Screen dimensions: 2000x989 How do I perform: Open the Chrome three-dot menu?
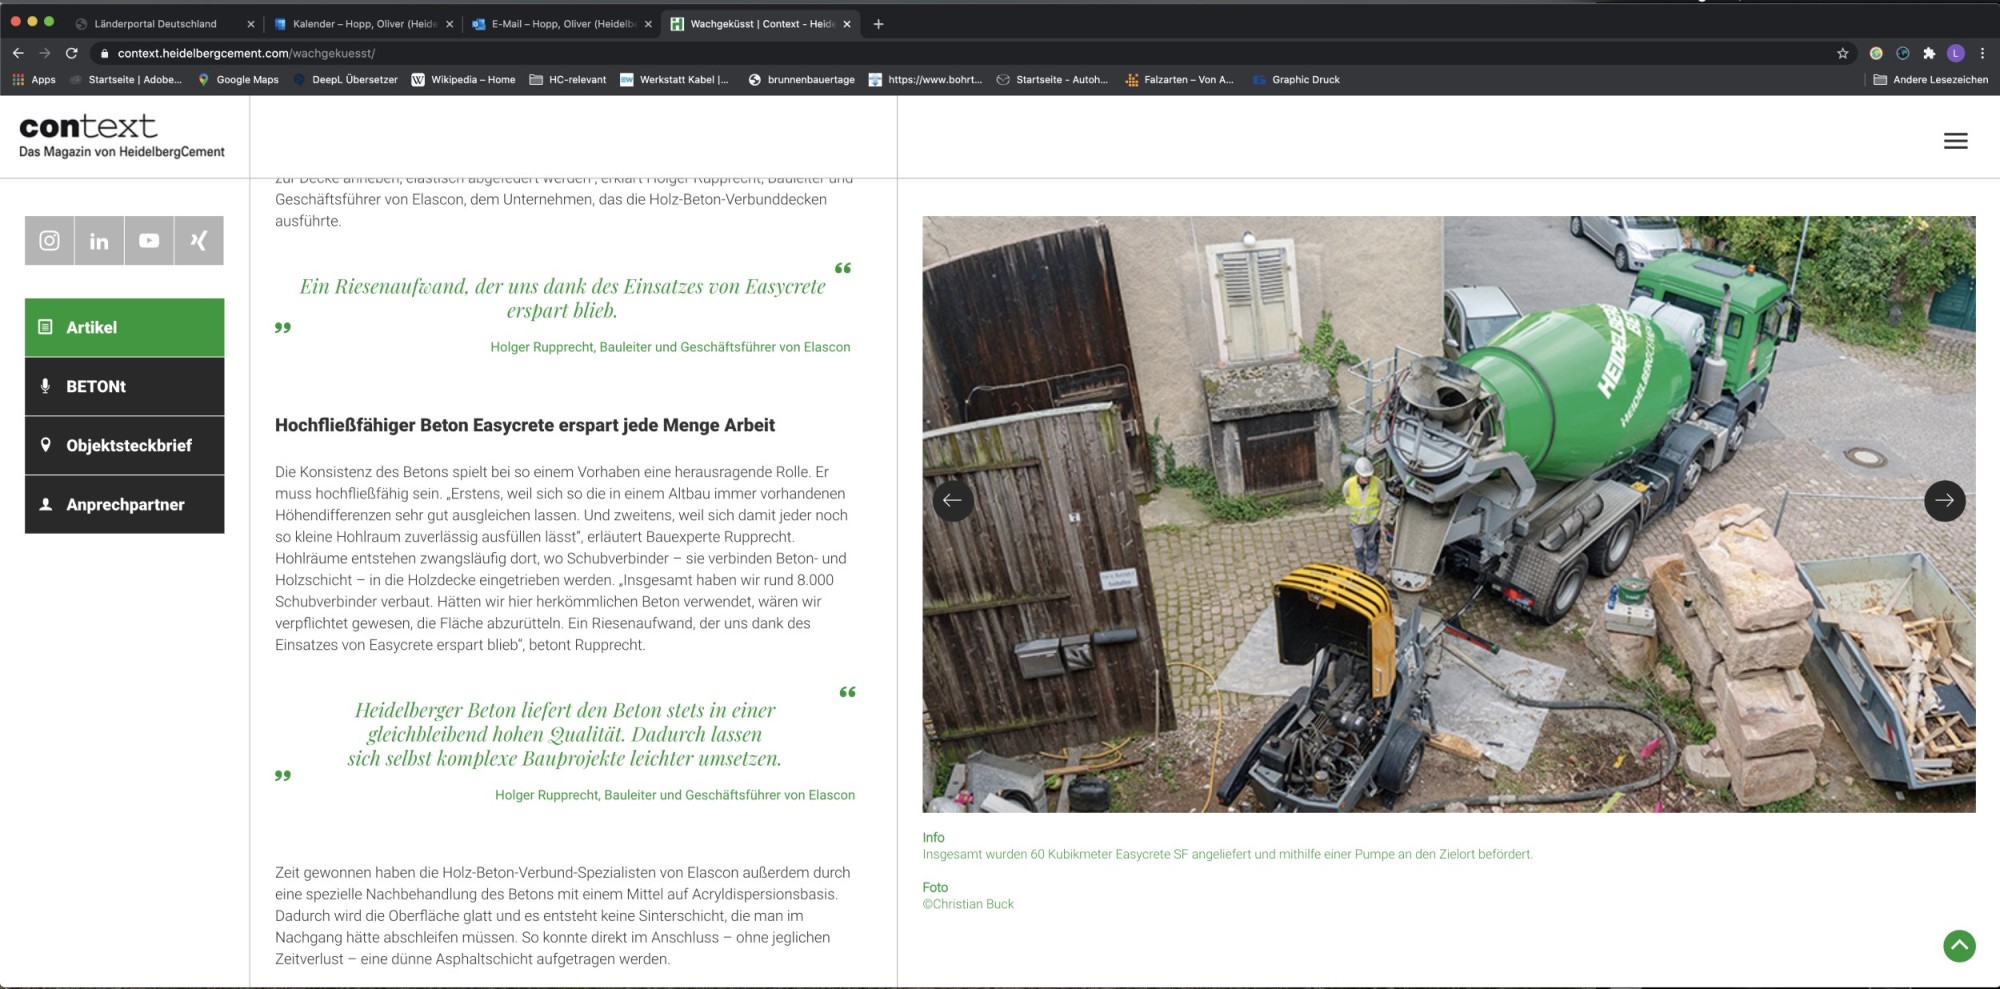[1982, 53]
